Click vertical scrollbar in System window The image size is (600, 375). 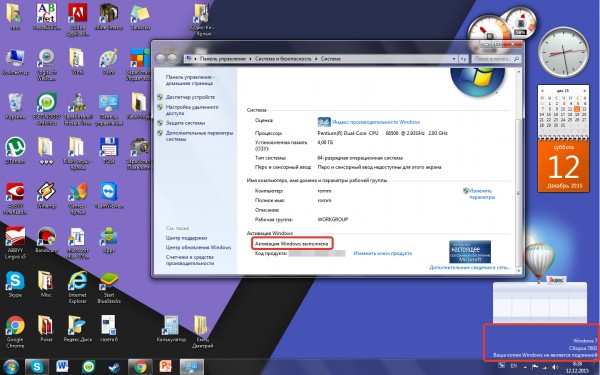518,167
